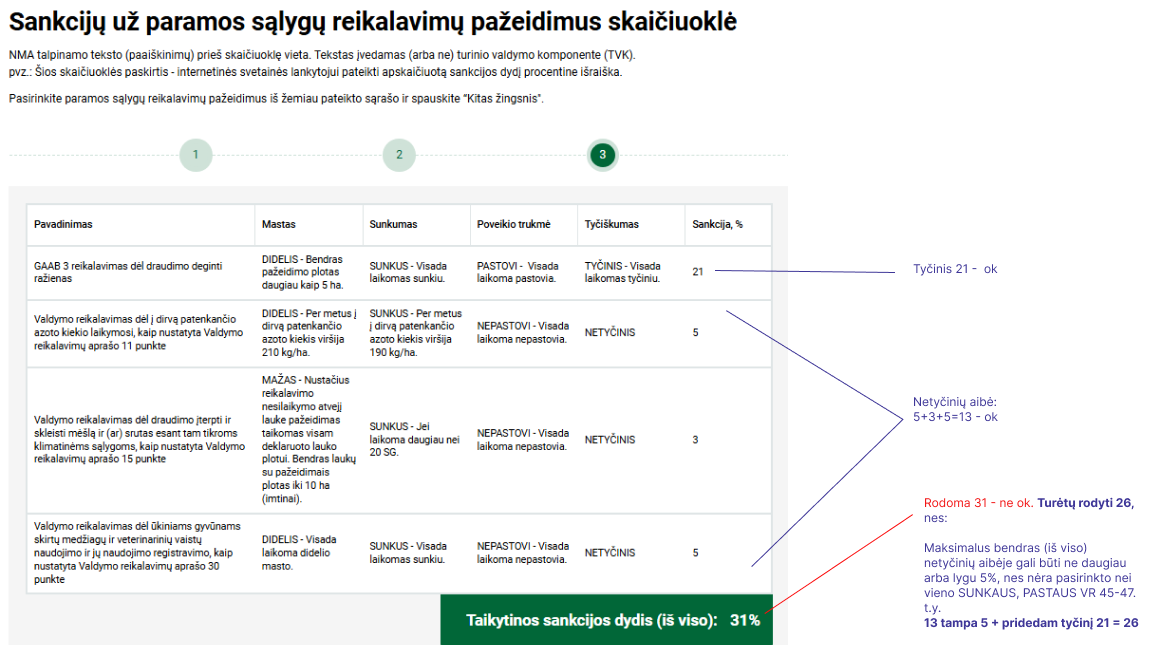Select the veterinarinių vaistų requirement row
Screen dimensions: 1160x645
[137, 552]
